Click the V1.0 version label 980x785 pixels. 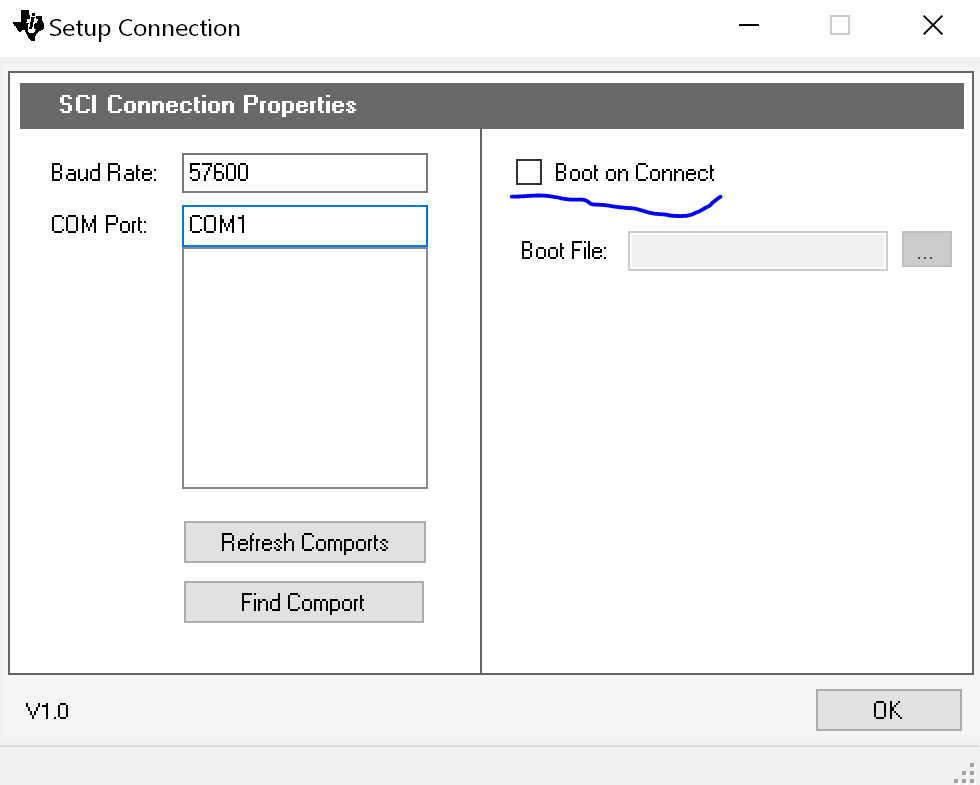point(47,711)
